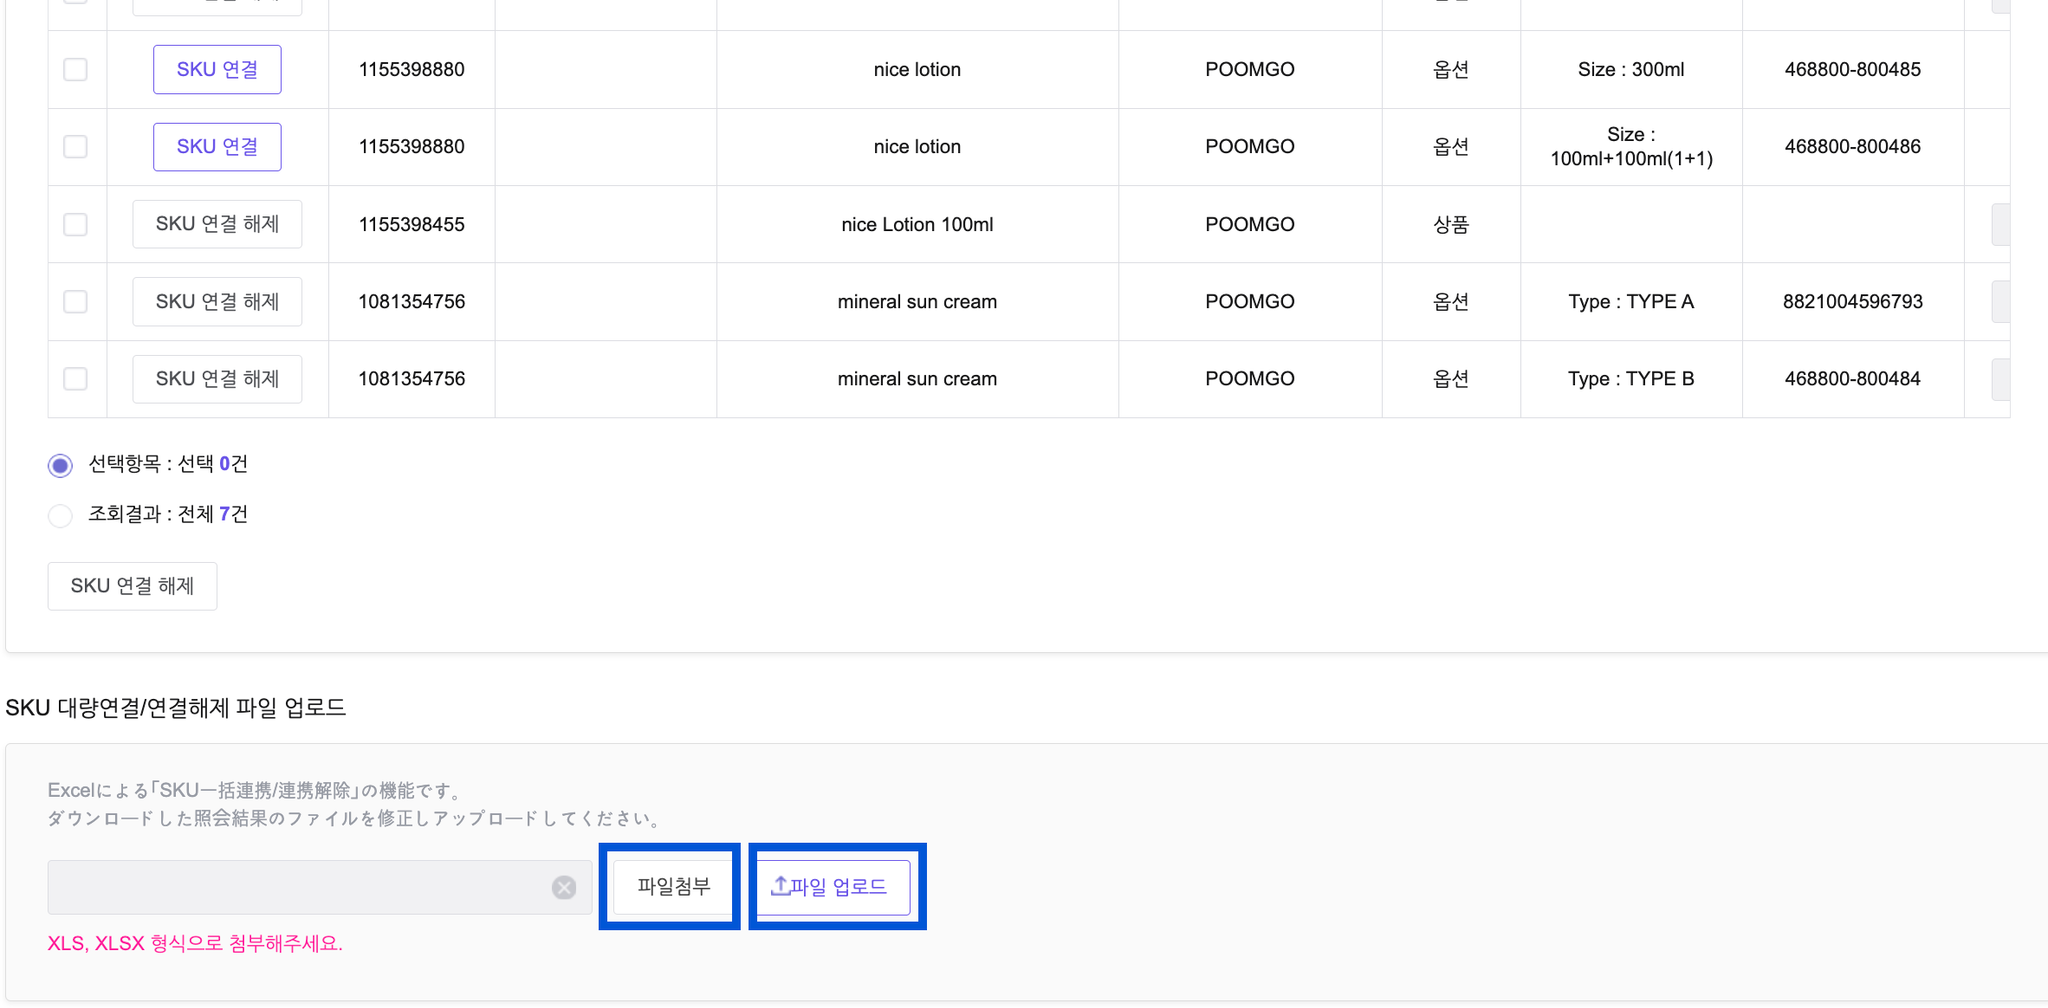Click the 'nice Lotion 100ml' product name

pos(917,224)
